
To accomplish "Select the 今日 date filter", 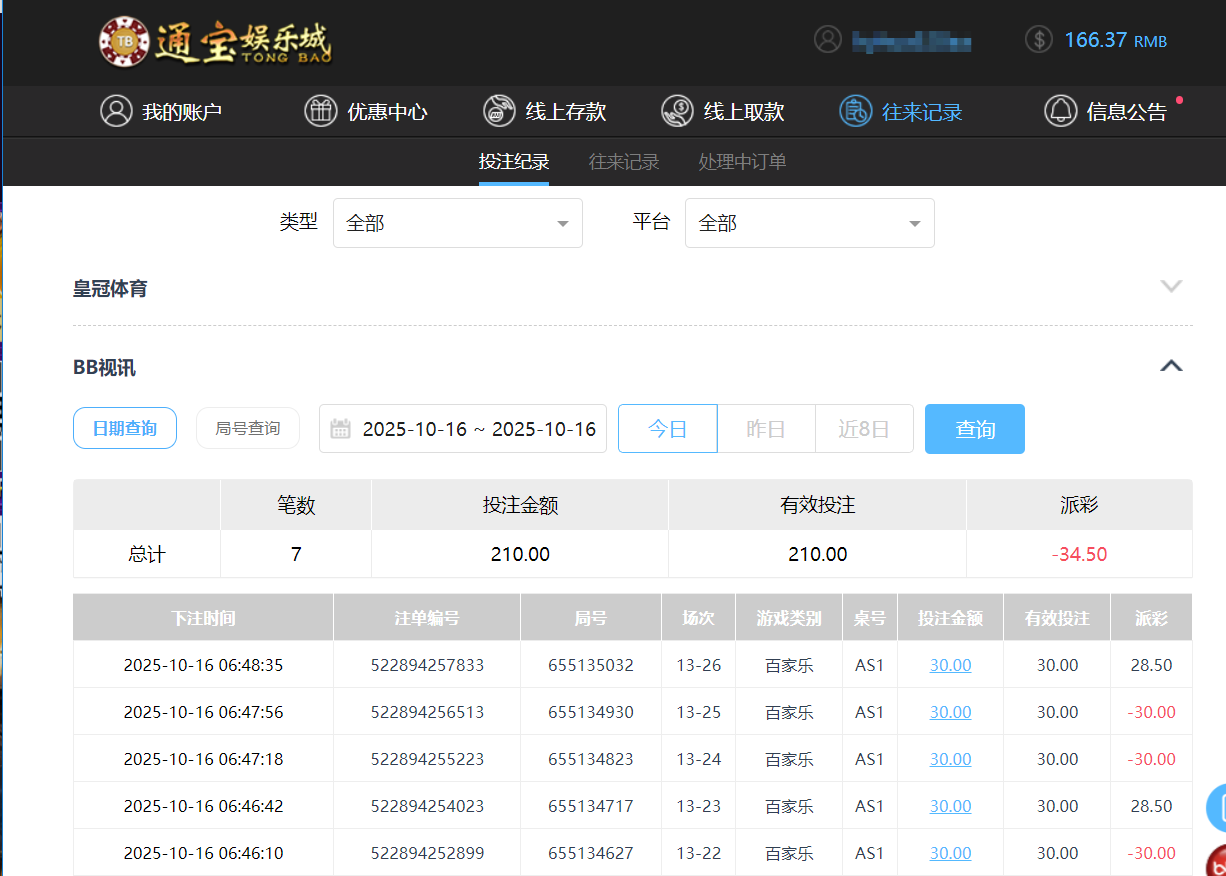I will pos(667,428).
